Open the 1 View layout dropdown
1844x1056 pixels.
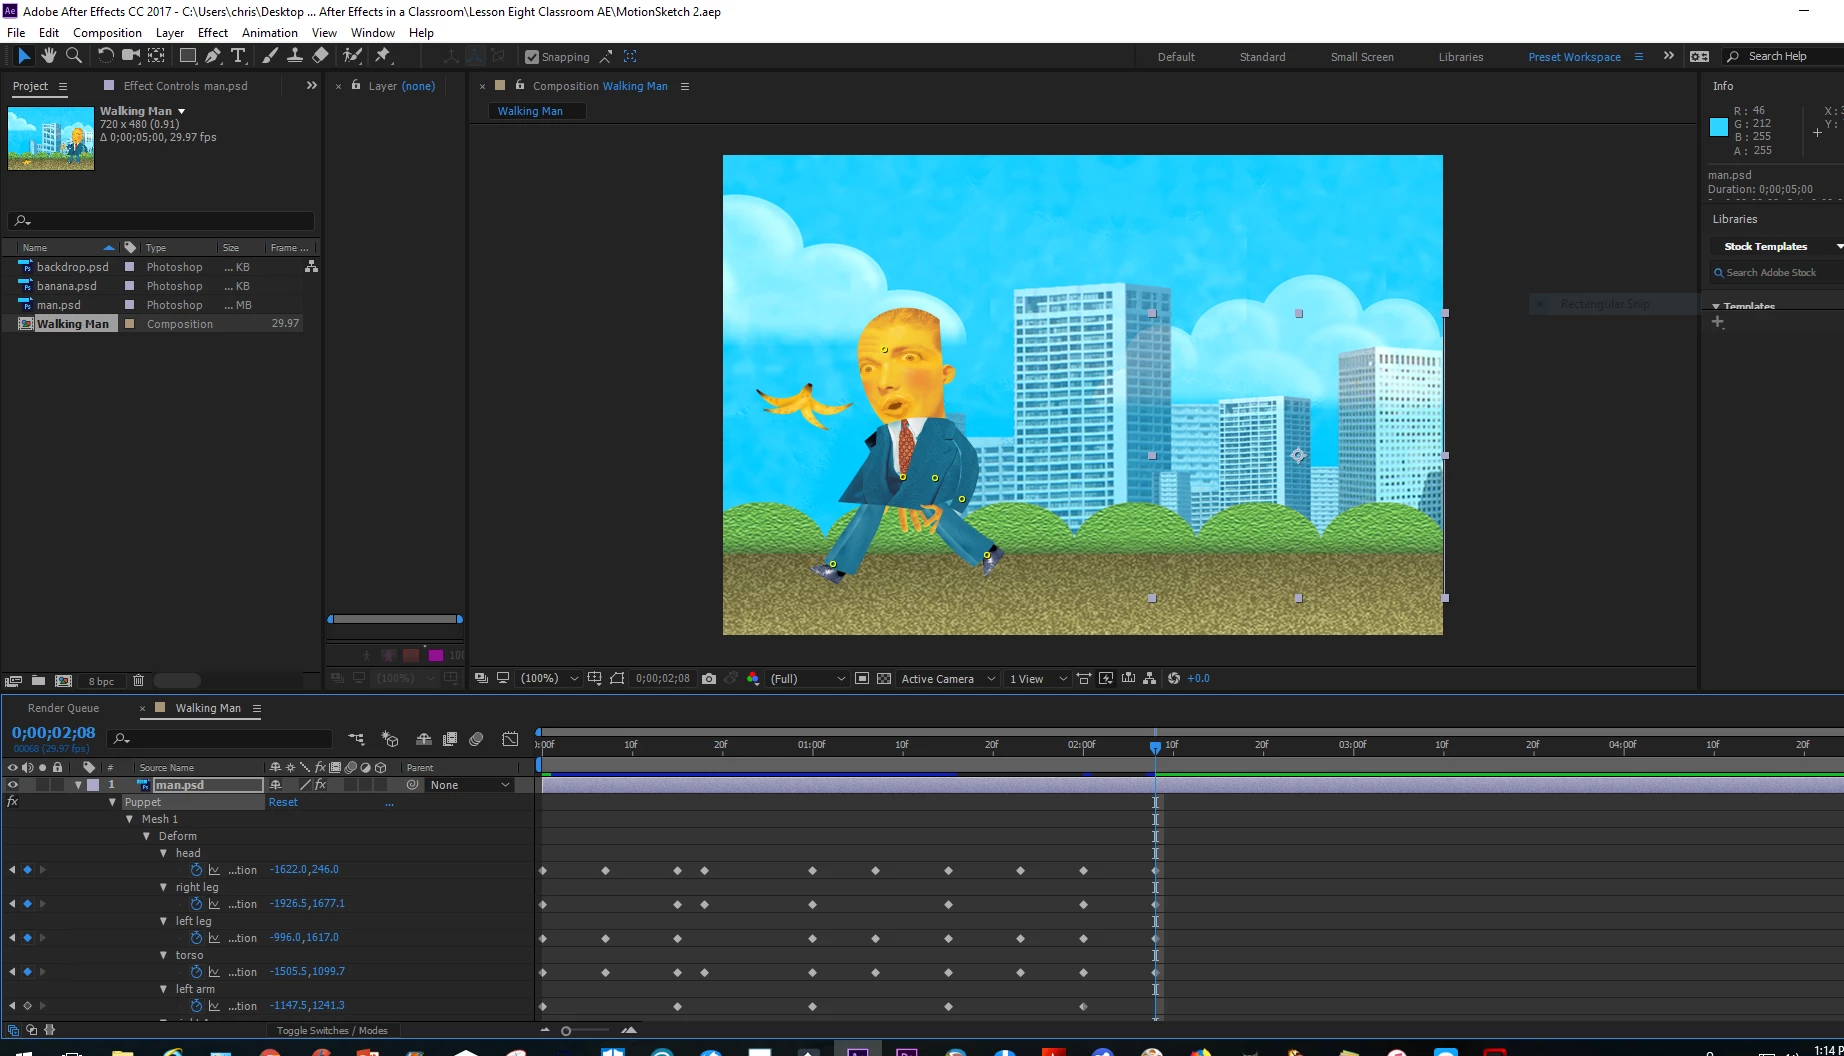coord(1038,678)
